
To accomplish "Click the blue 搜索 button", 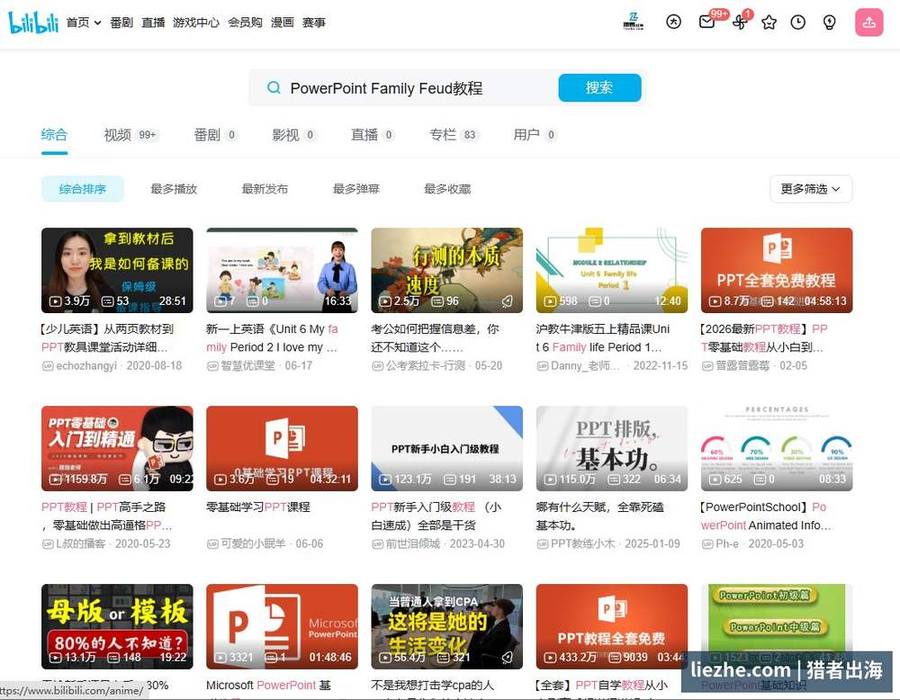I will pos(600,88).
